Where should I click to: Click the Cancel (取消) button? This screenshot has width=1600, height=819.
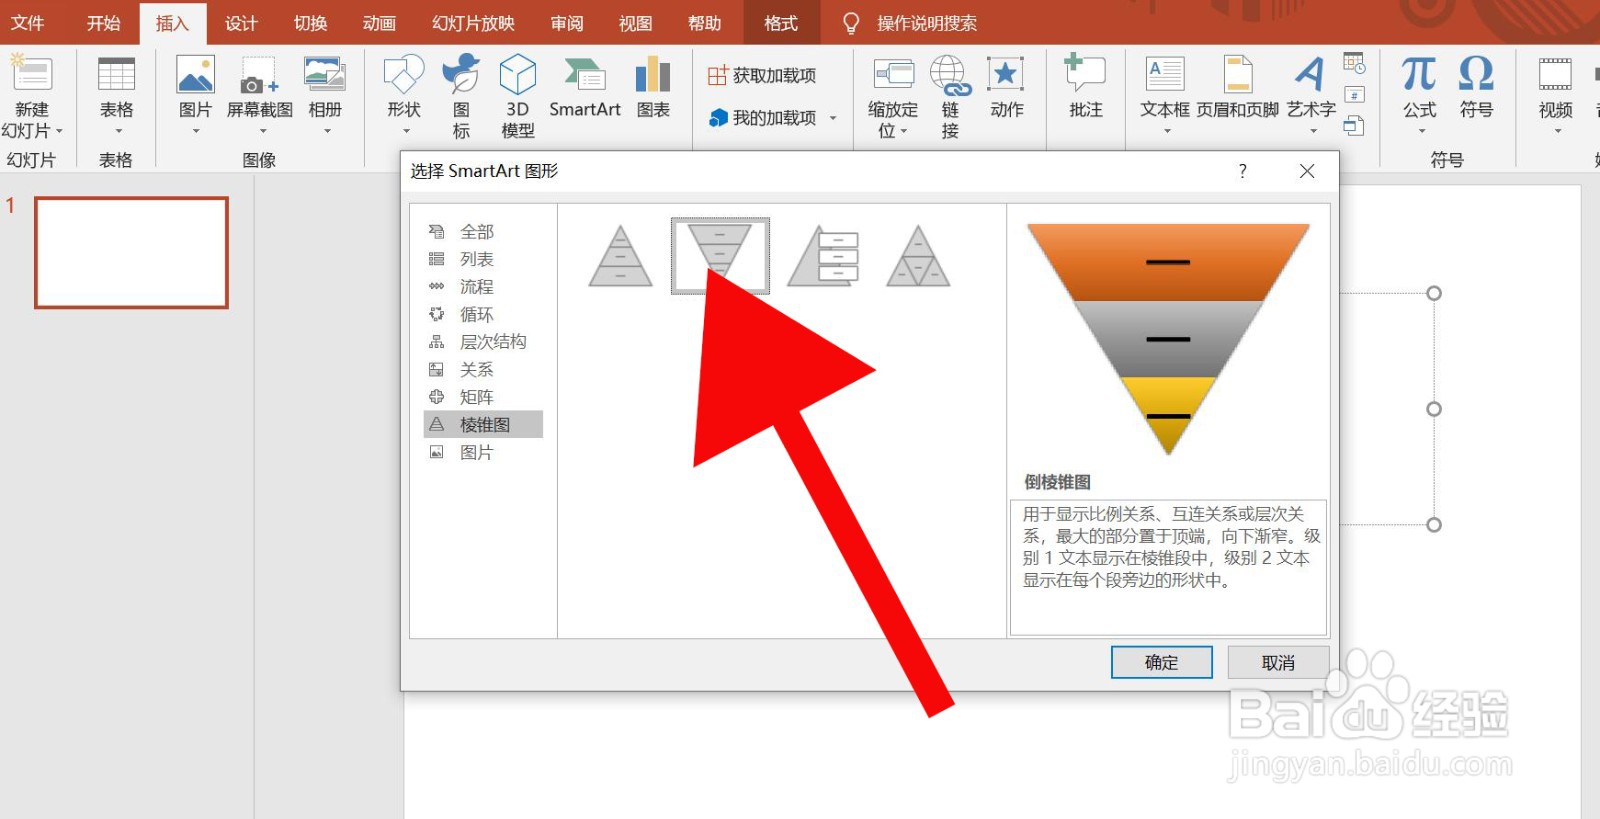(x=1278, y=662)
